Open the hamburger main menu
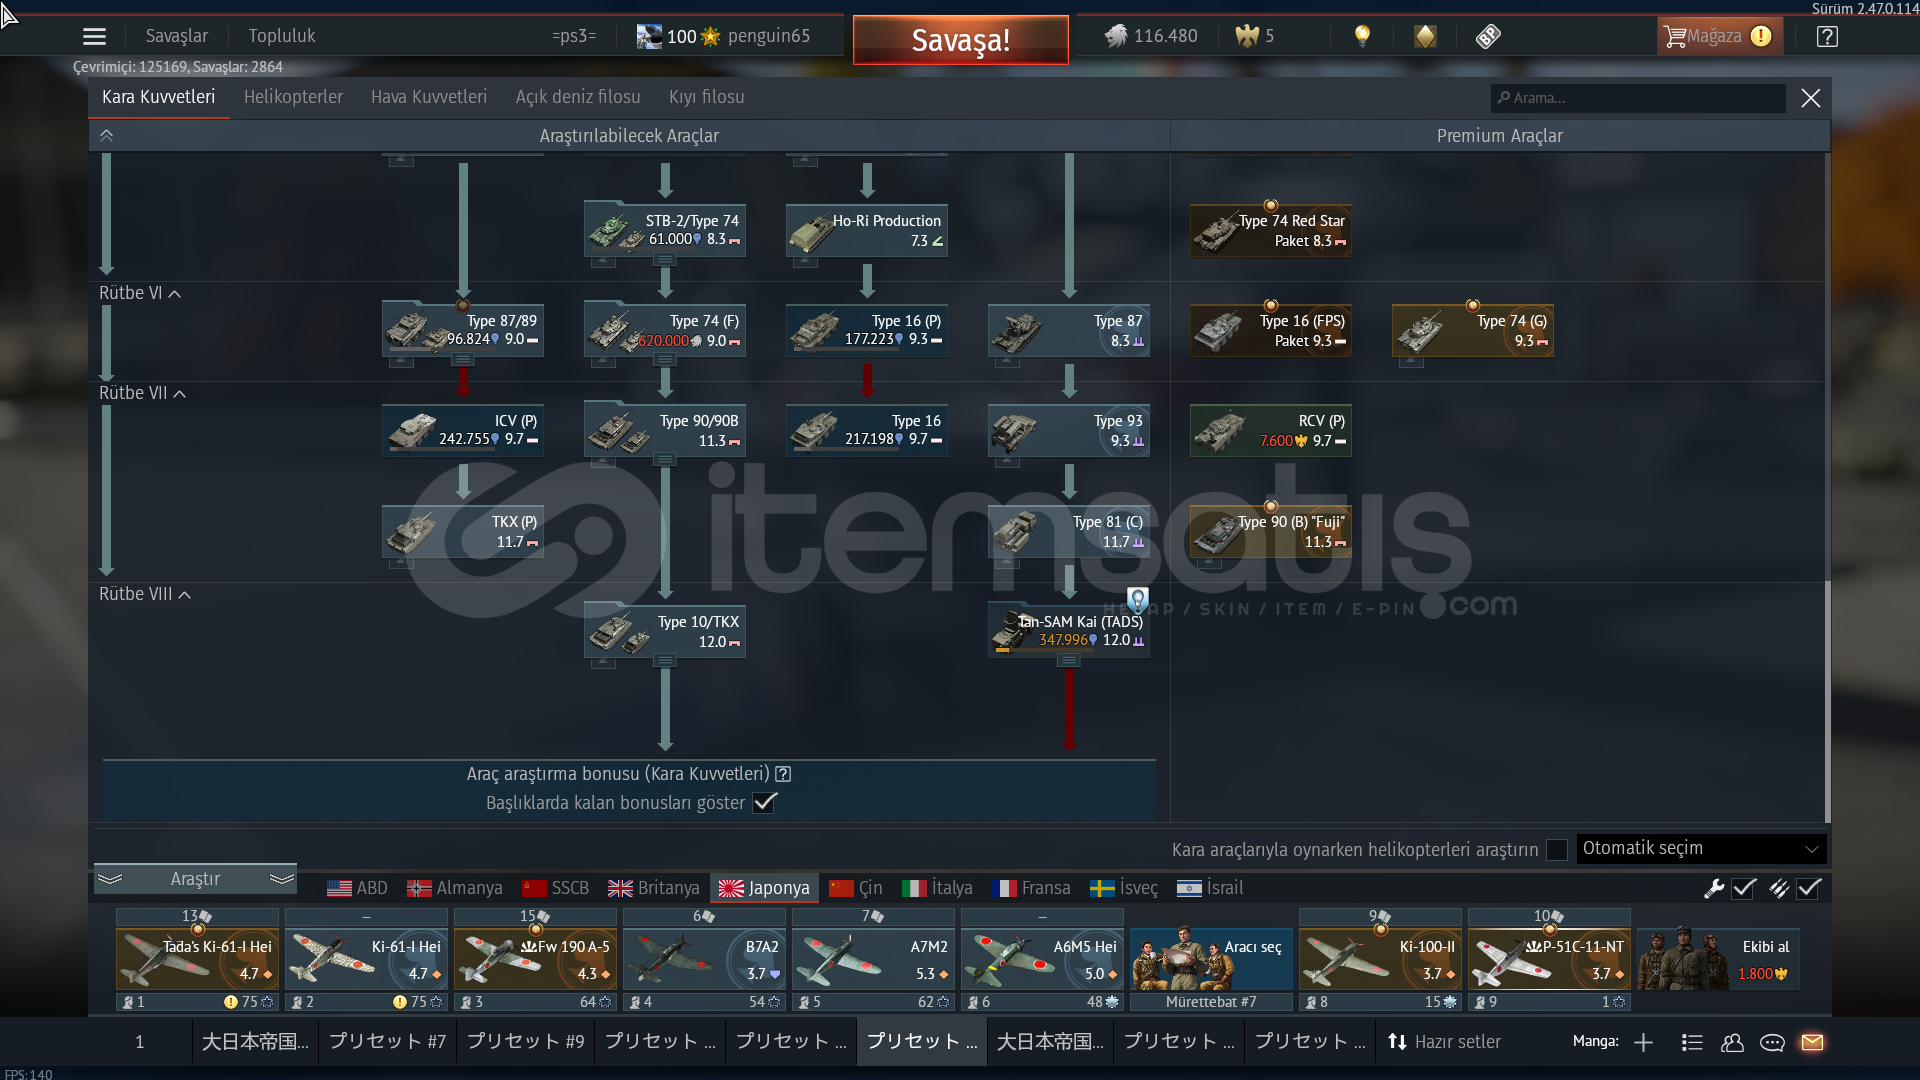Image resolution: width=1920 pixels, height=1080 pixels. point(94,37)
